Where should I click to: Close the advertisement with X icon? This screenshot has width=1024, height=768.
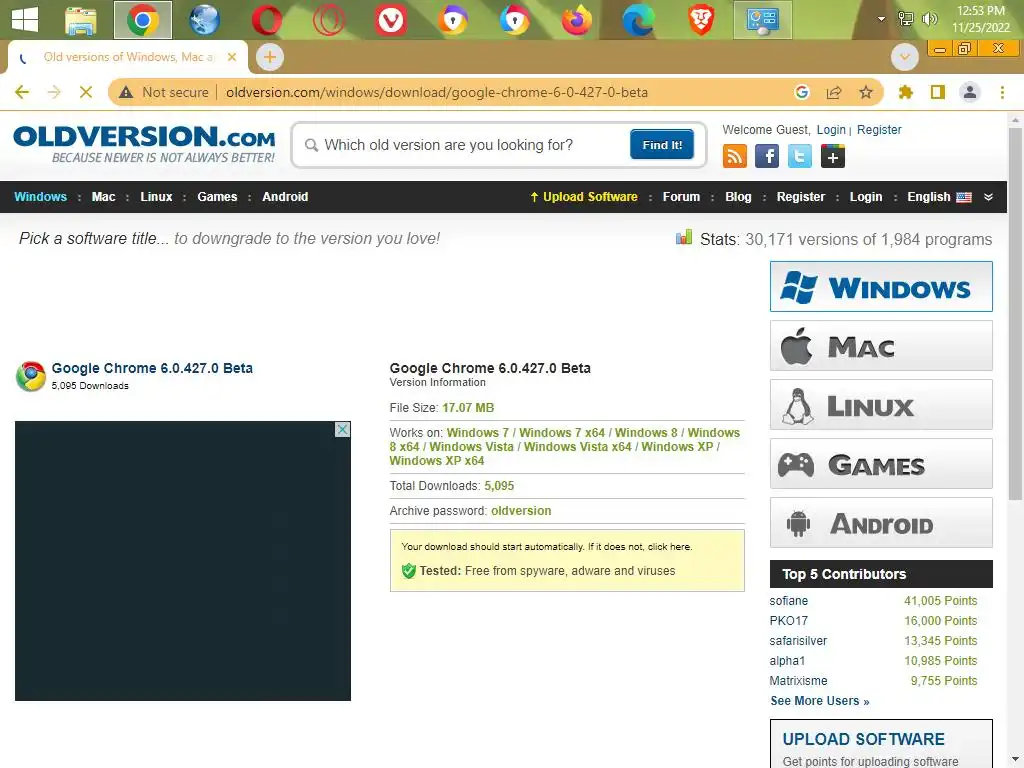[x=342, y=429]
